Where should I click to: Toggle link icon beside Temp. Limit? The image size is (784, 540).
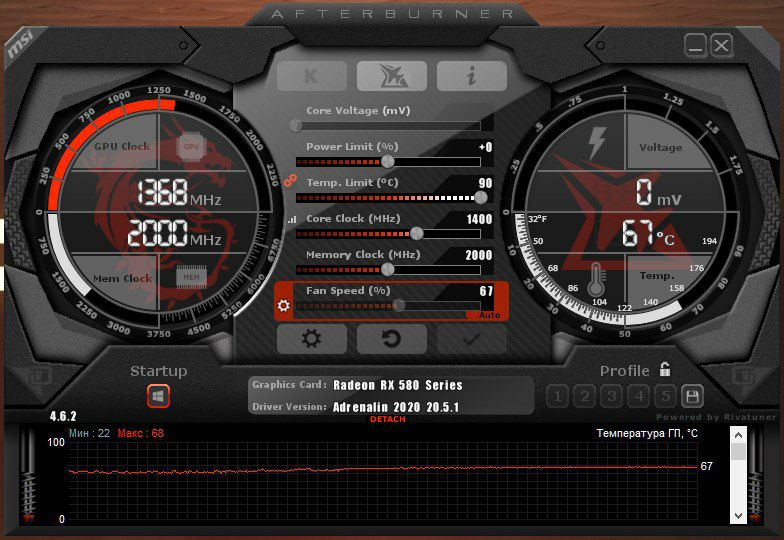[290, 180]
